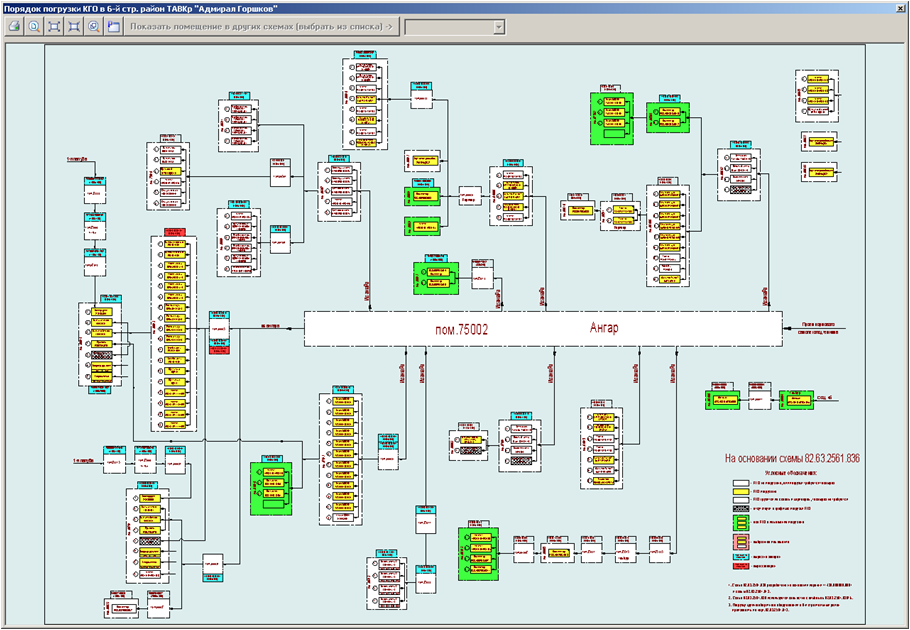Click 'На основании схемы 82.63.2561.836' text
The height and width of the screenshot is (630, 910).
click(x=792, y=458)
